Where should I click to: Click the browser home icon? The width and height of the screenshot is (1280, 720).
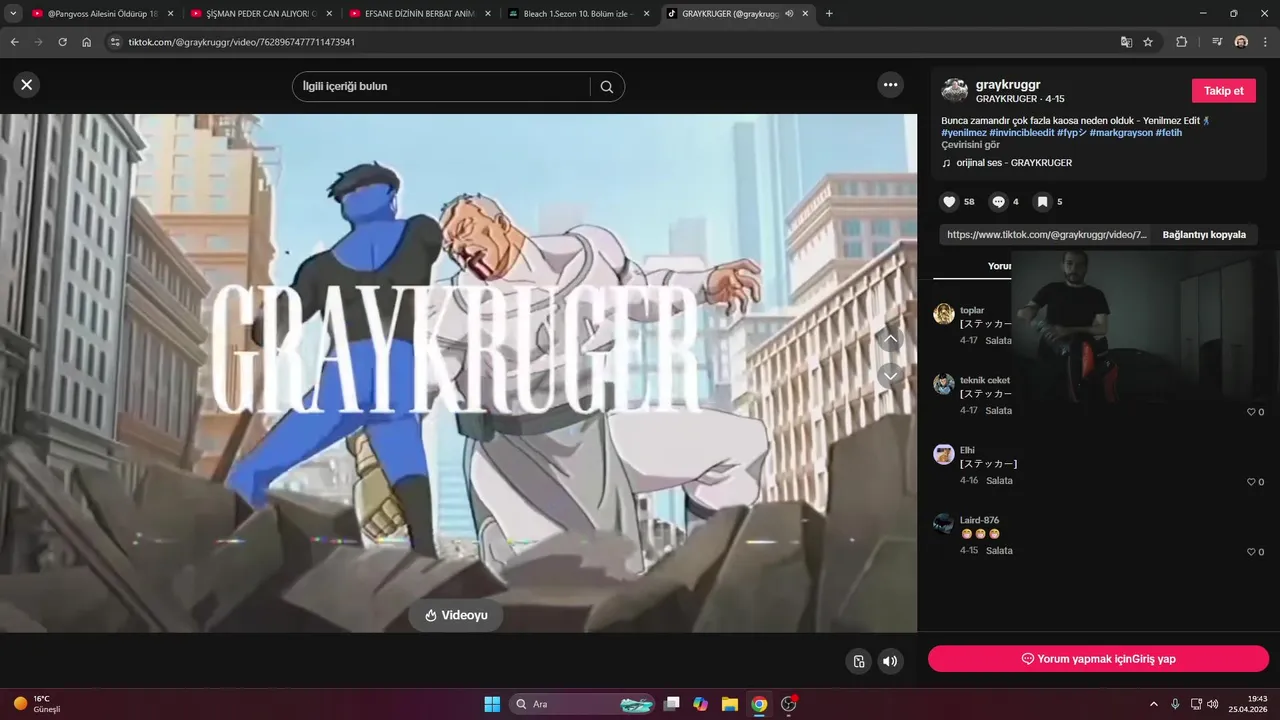click(87, 42)
